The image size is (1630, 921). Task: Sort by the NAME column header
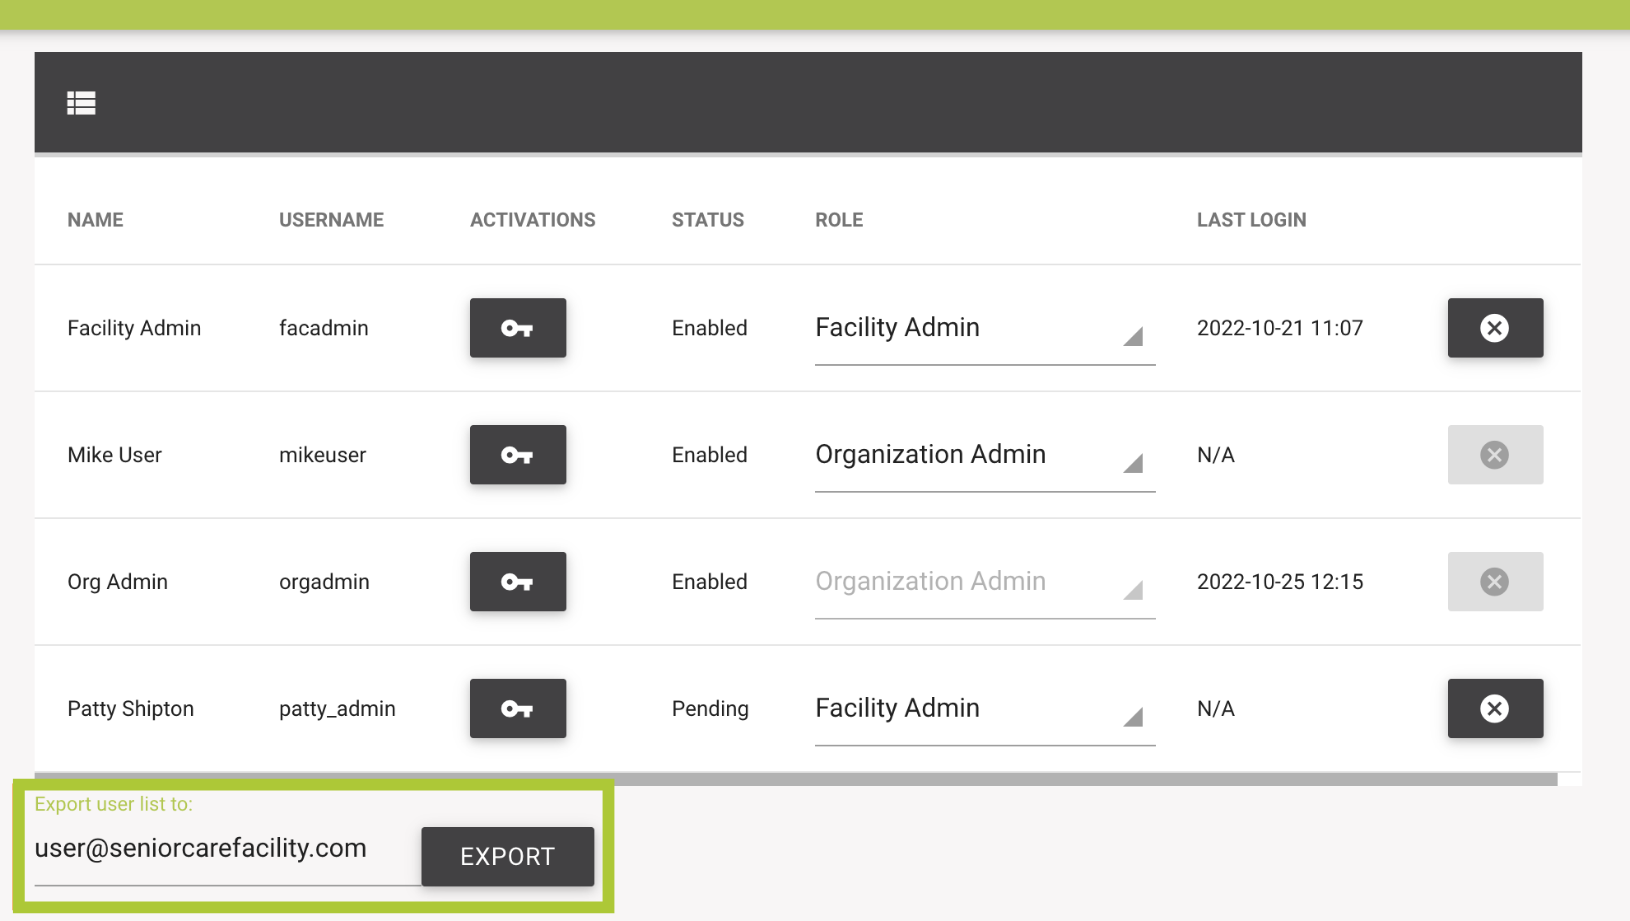click(95, 220)
